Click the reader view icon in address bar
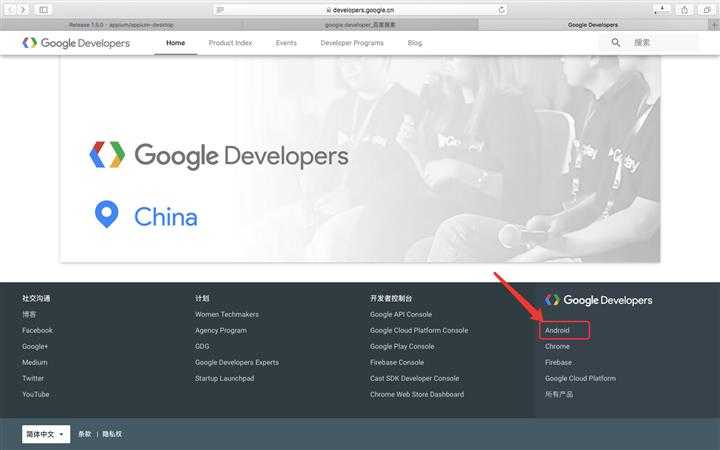The width and height of the screenshot is (720, 450). click(x=220, y=10)
